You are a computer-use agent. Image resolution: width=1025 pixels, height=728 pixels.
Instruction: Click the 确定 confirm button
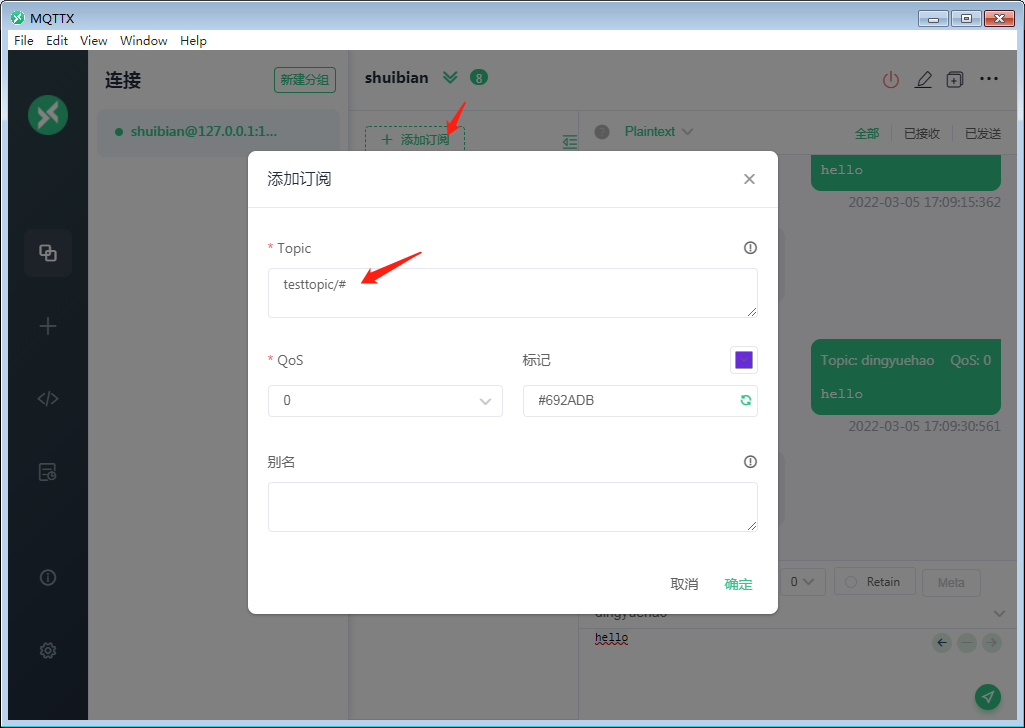pos(738,584)
